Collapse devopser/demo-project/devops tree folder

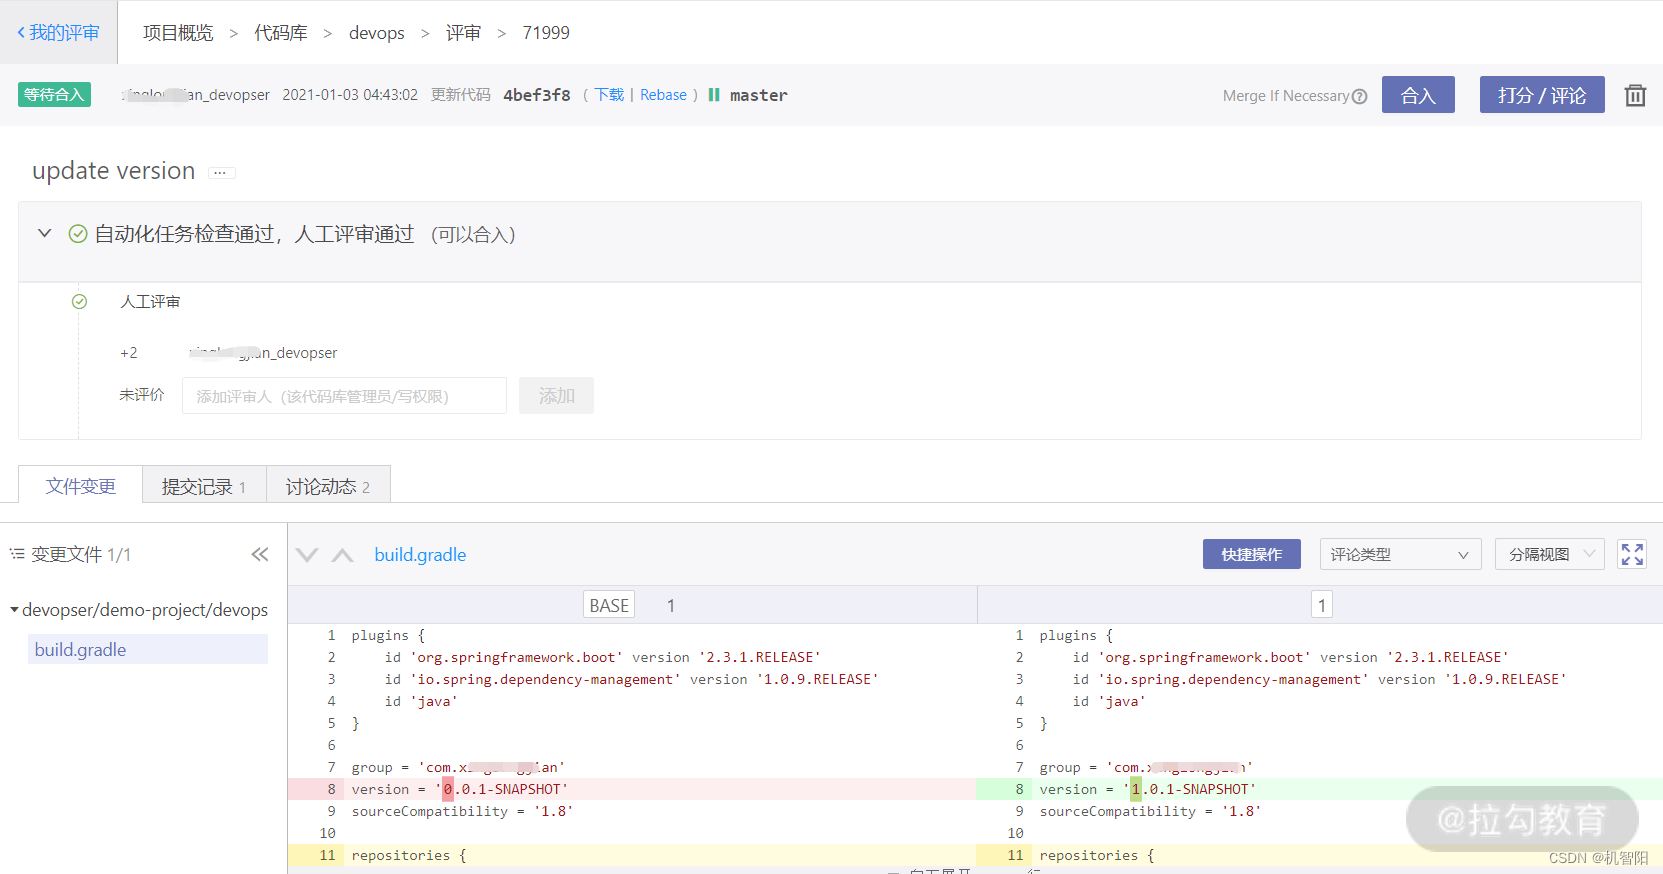tap(14, 609)
